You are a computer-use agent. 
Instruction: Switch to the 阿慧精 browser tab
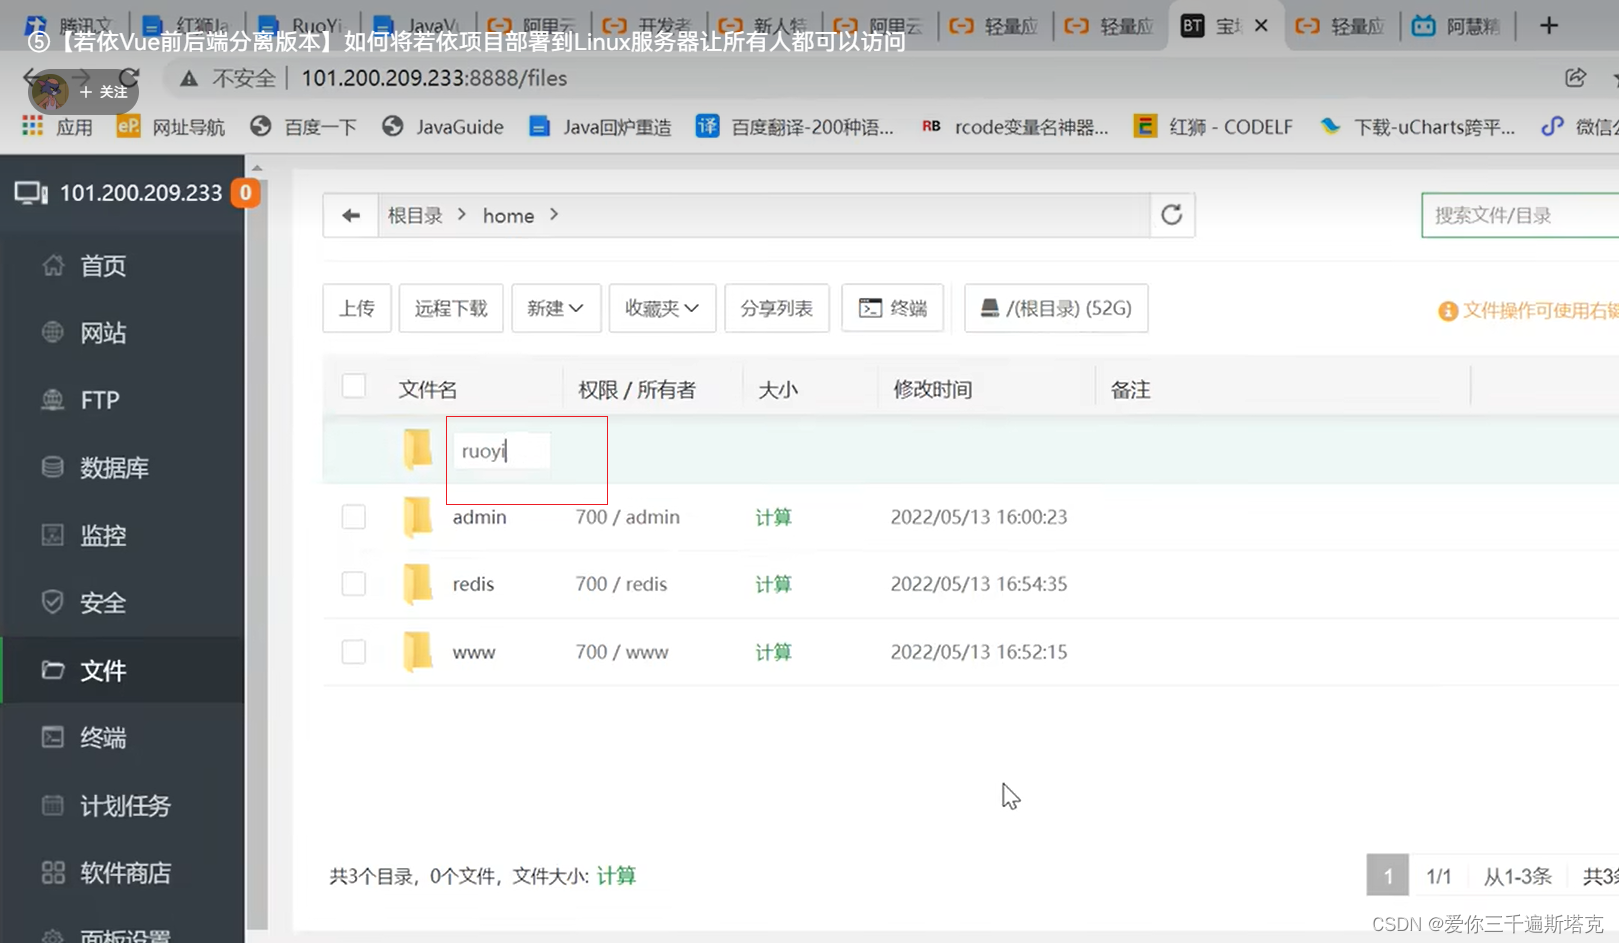(x=1457, y=26)
